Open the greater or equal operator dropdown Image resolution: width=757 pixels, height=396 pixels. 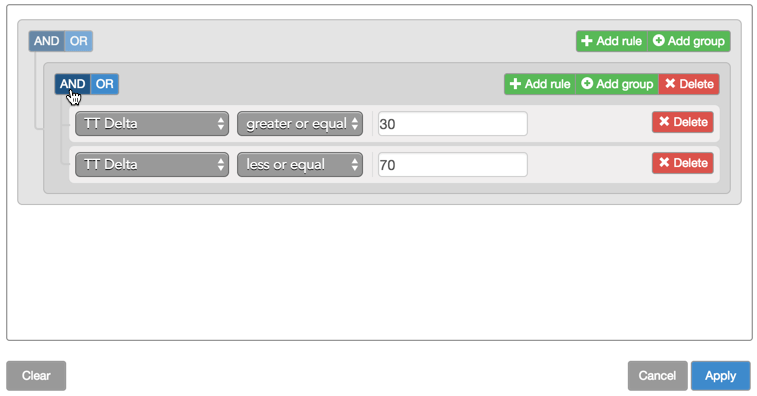click(x=300, y=124)
